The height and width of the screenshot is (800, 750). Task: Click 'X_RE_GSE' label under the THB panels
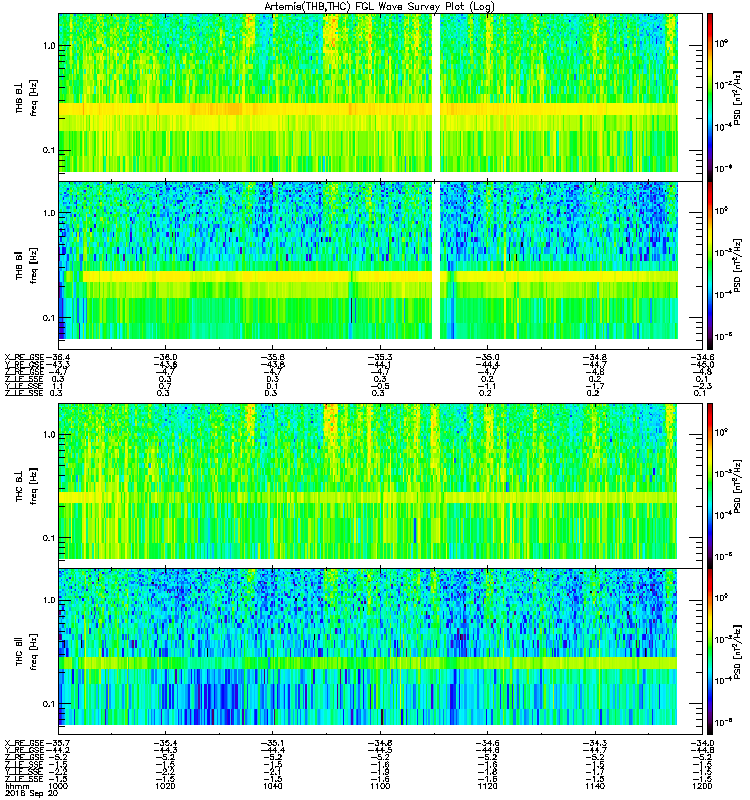point(24,357)
